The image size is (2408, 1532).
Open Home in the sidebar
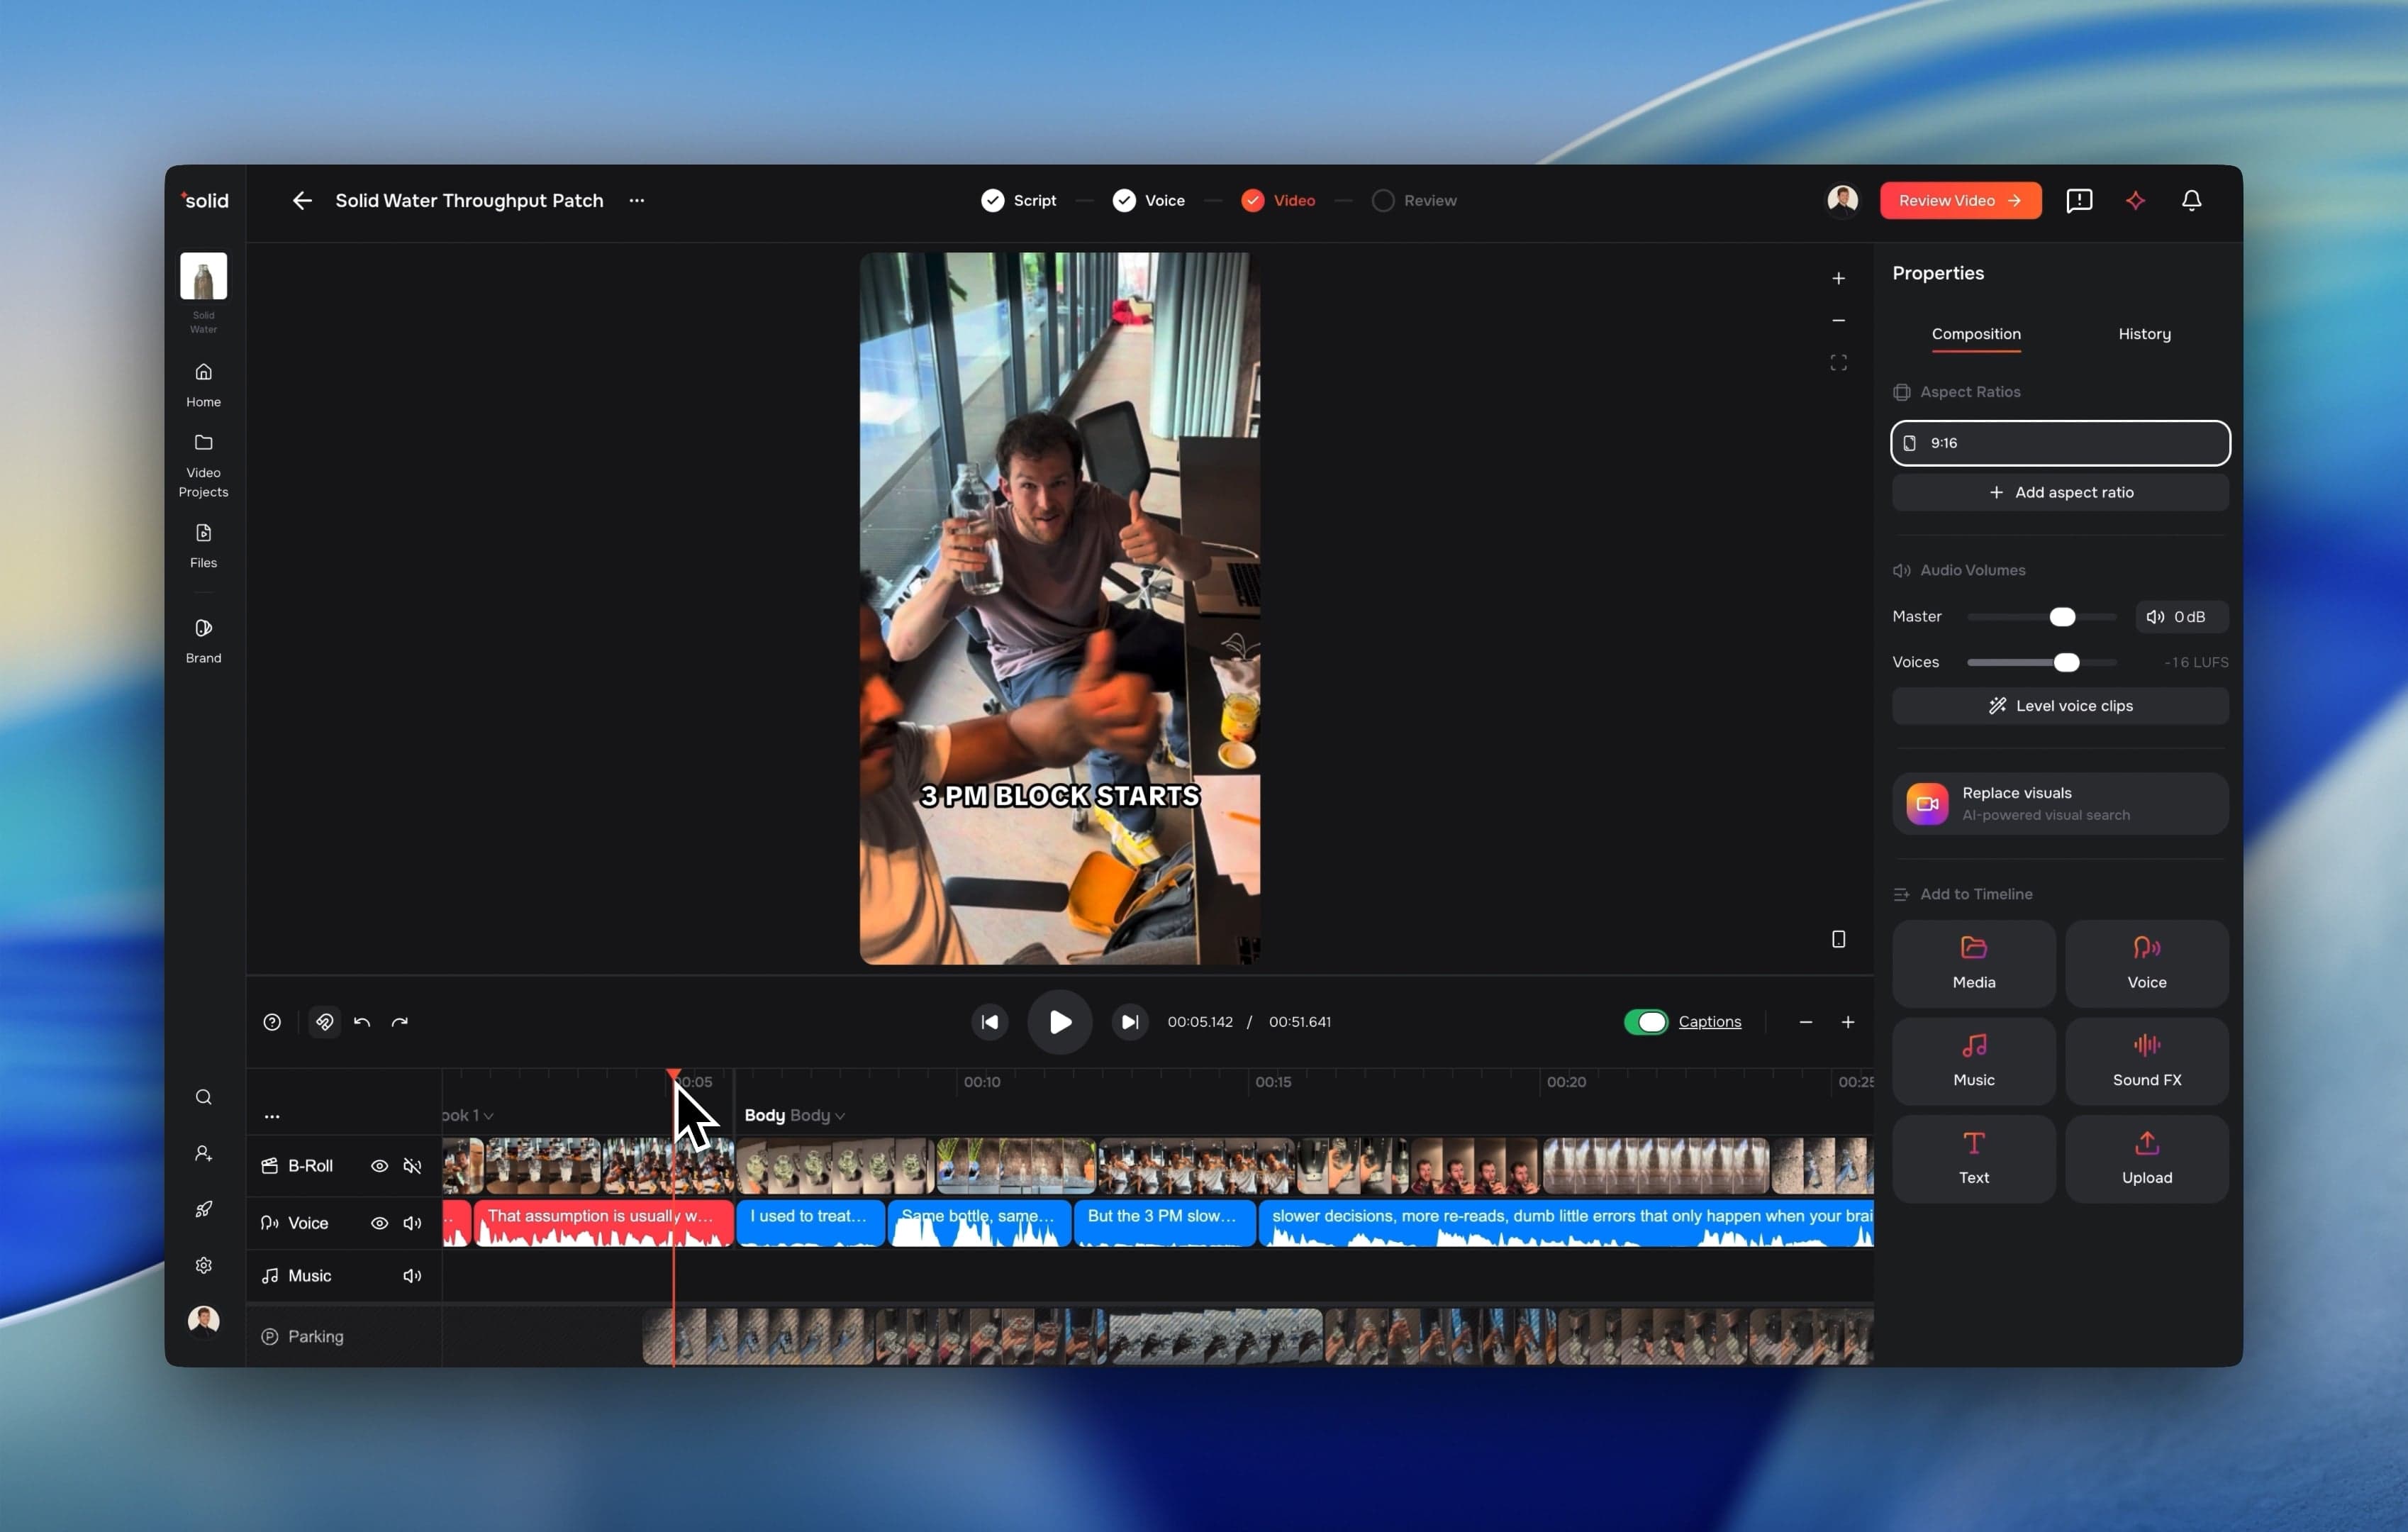203,385
